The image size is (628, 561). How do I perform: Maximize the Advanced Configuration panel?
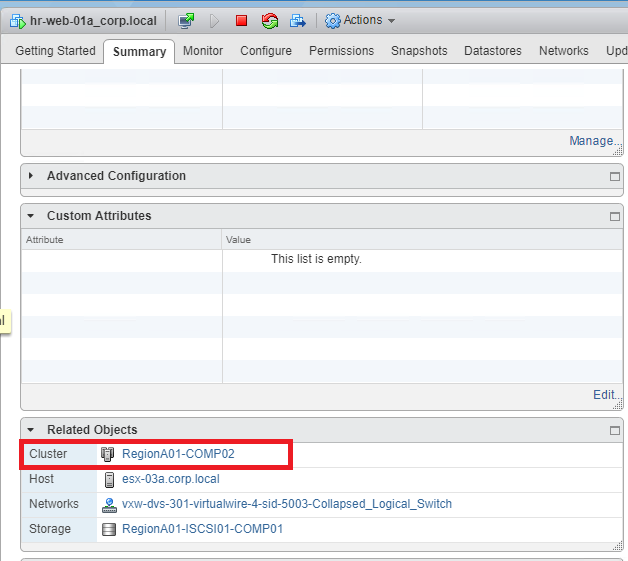(615, 176)
